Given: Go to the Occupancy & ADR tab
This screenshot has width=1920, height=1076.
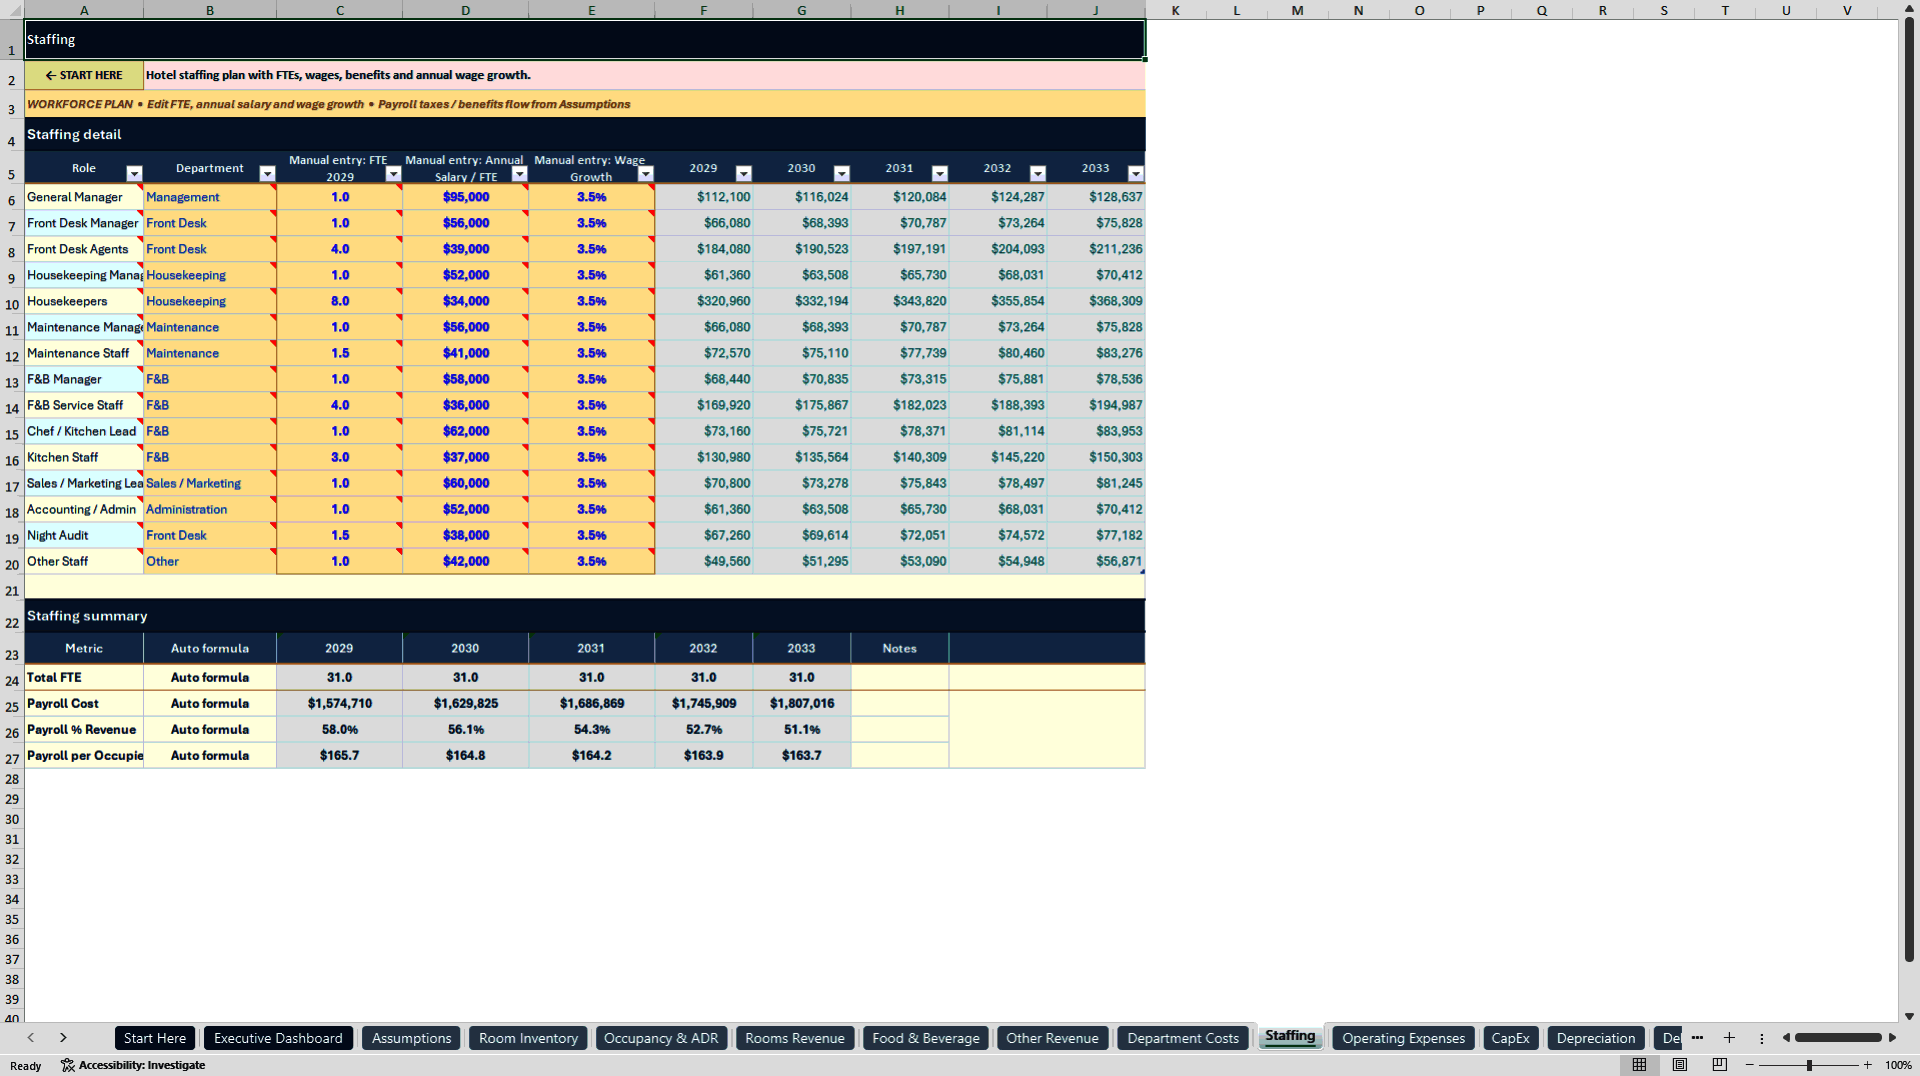Looking at the screenshot, I should (x=661, y=1038).
